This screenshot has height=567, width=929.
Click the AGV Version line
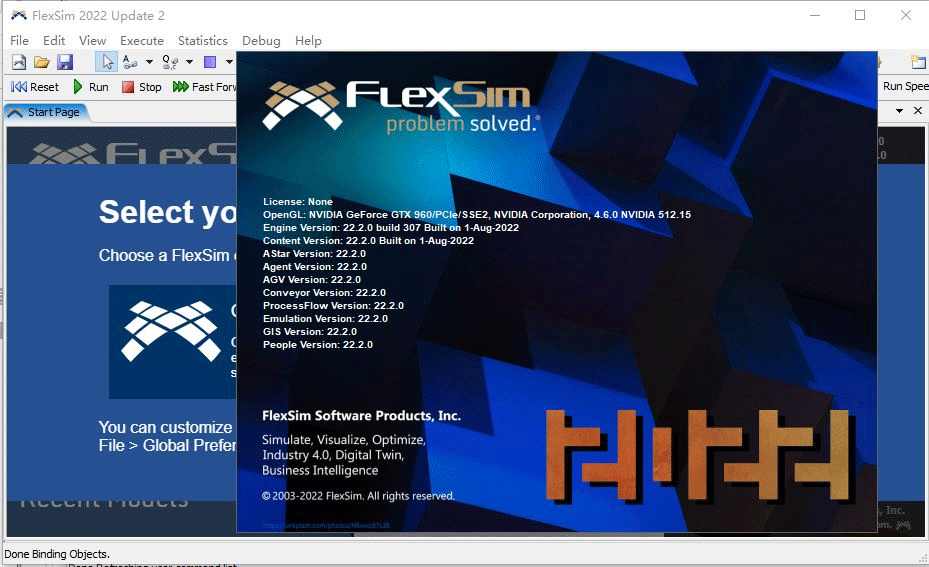tap(312, 280)
